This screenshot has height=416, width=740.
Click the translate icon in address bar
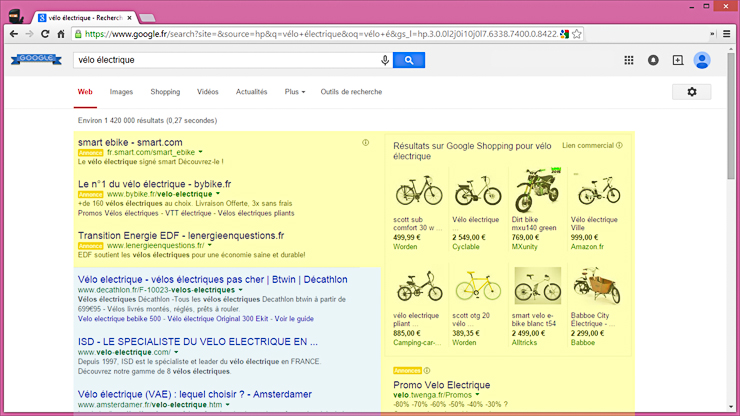click(564, 34)
